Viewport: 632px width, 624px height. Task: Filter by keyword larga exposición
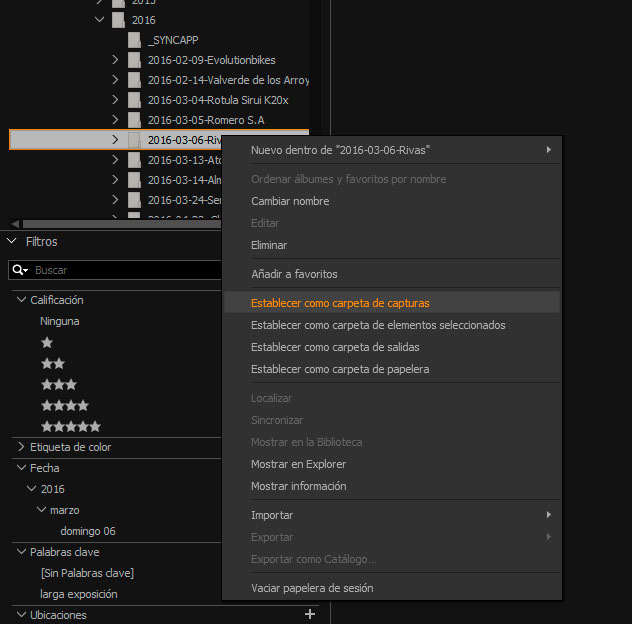click(79, 594)
